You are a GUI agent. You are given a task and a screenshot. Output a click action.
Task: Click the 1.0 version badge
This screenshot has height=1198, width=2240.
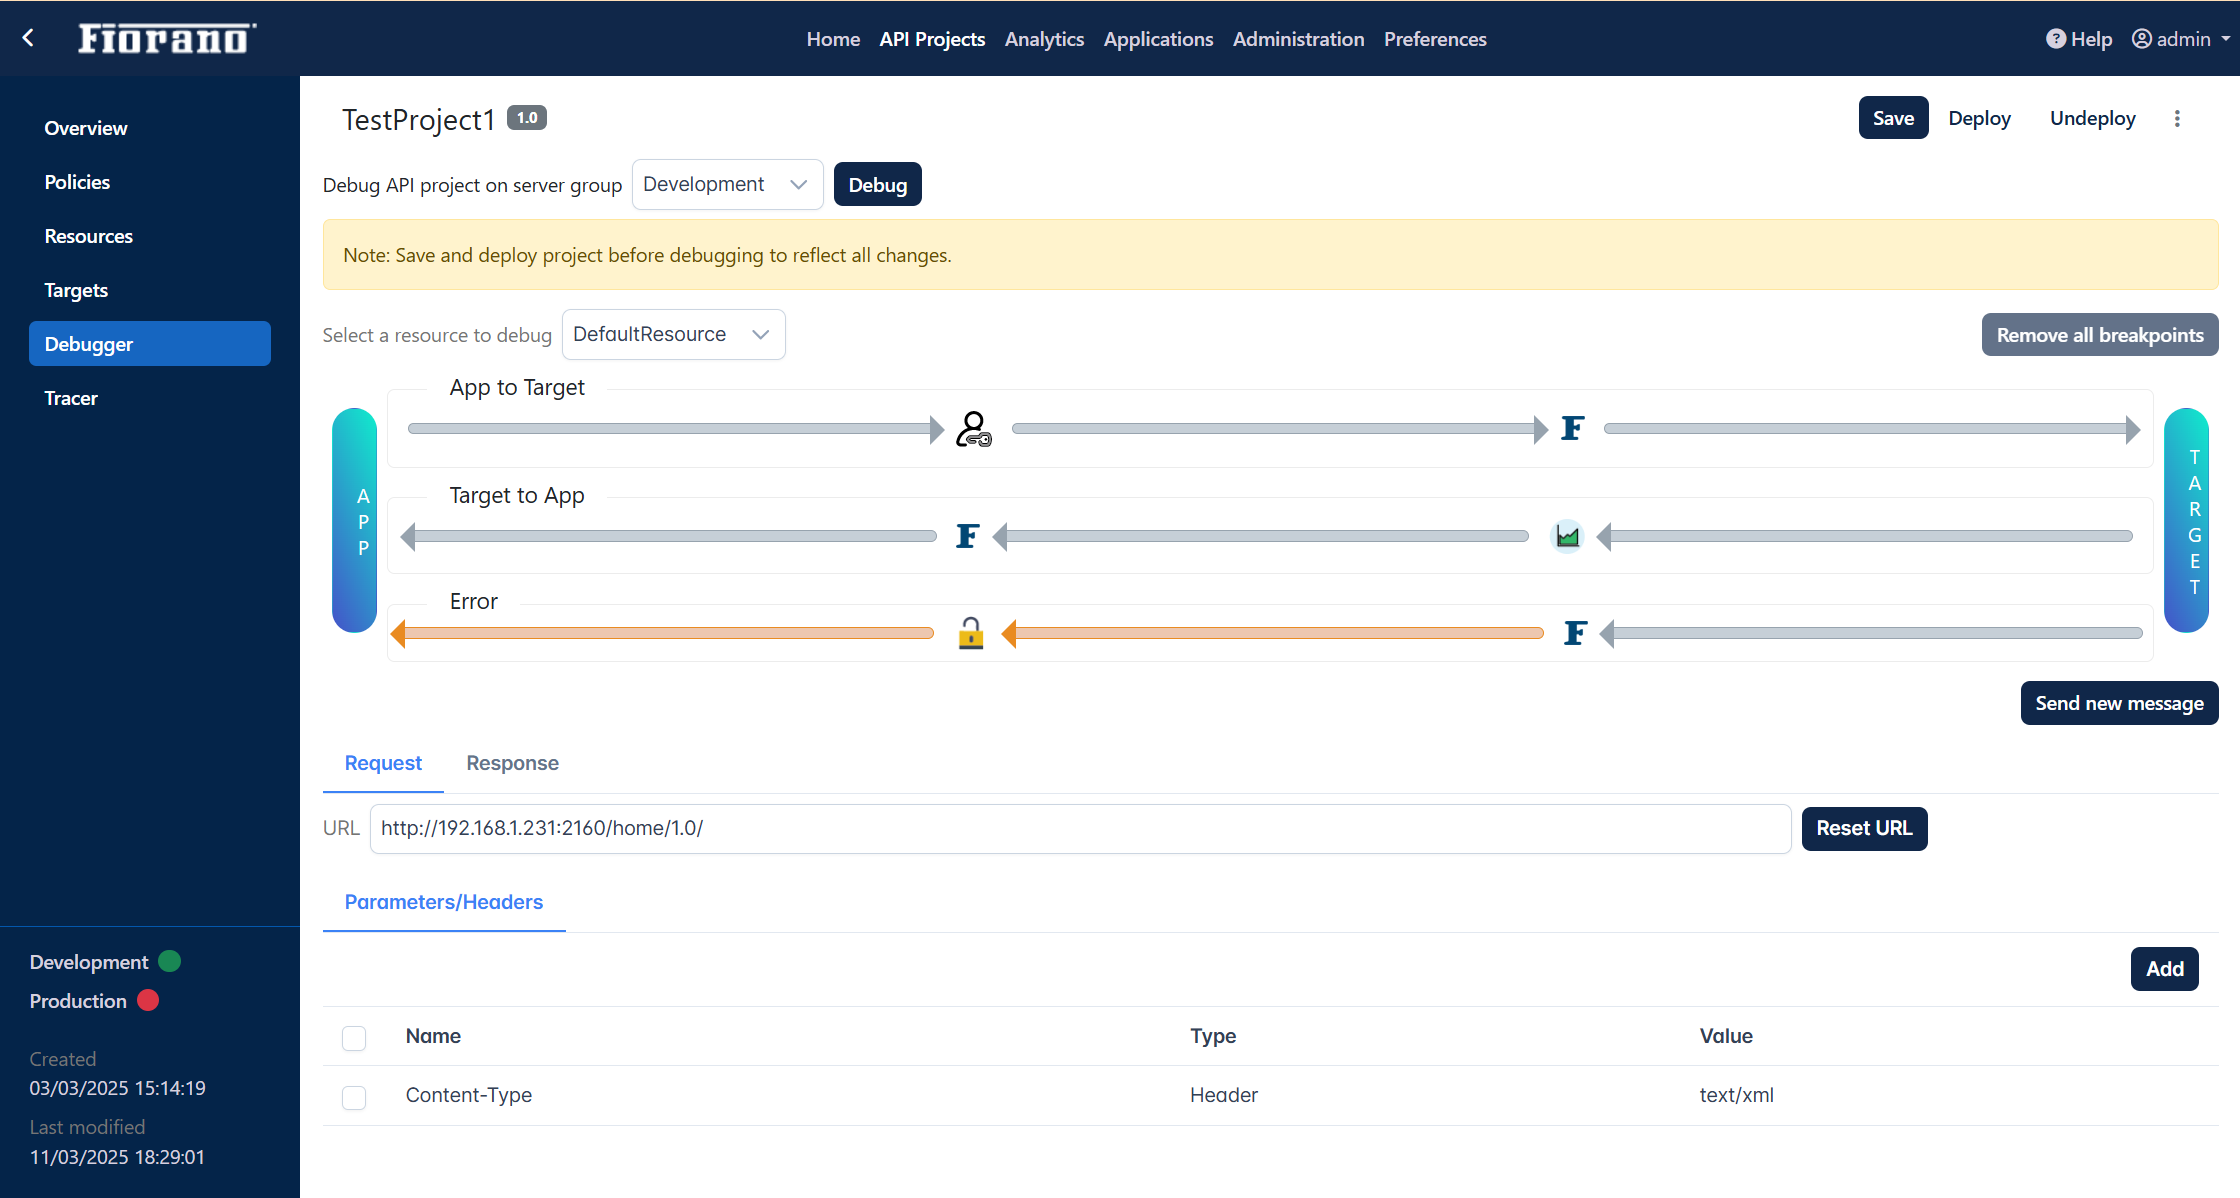tap(527, 118)
